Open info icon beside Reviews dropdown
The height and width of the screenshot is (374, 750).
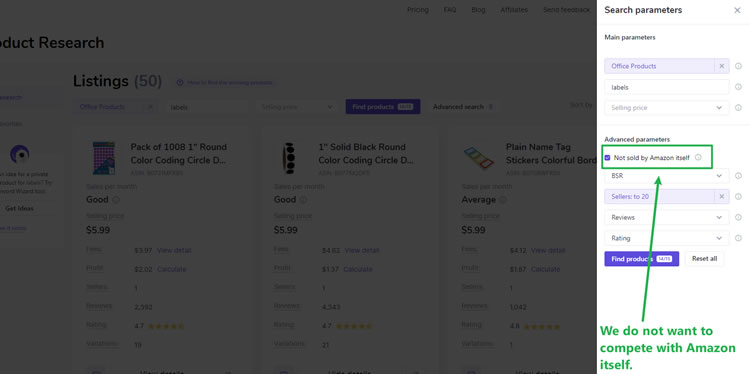coord(738,217)
